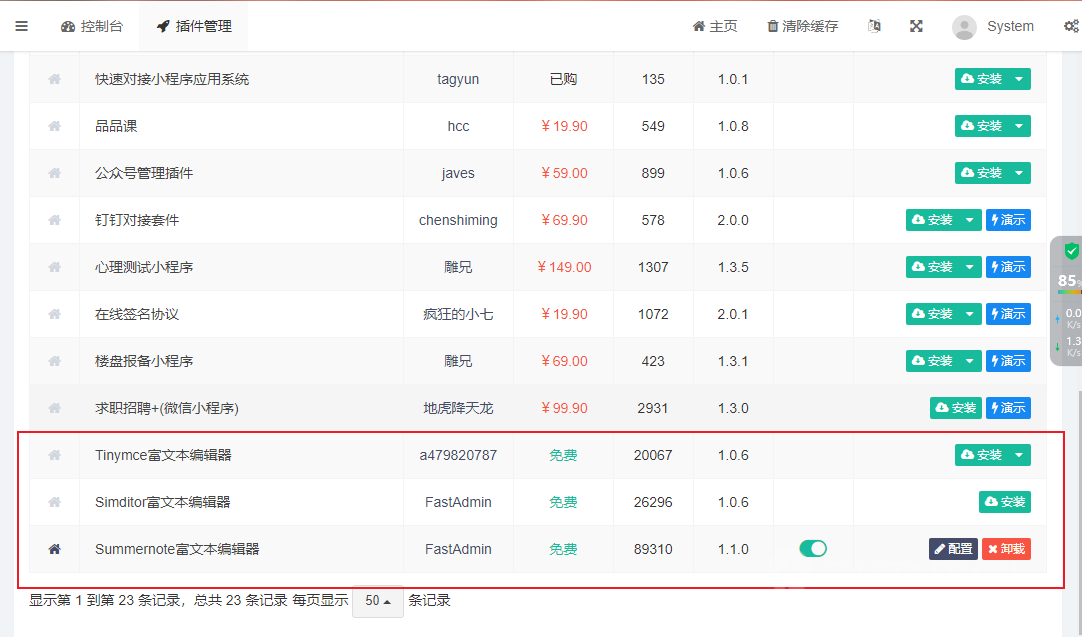This screenshot has width=1082, height=637.
Task: Open settings via the gears icon
Action: click(1070, 26)
